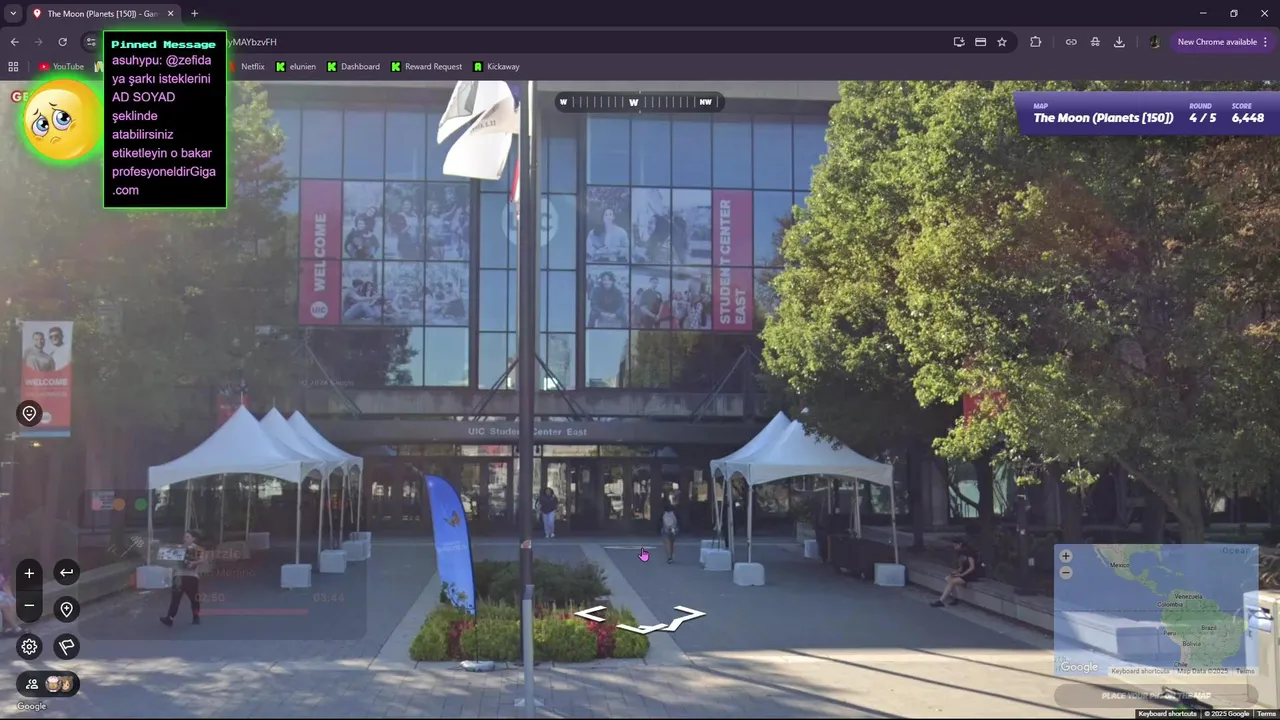Open the YouTube bookmark

[x=62, y=67]
